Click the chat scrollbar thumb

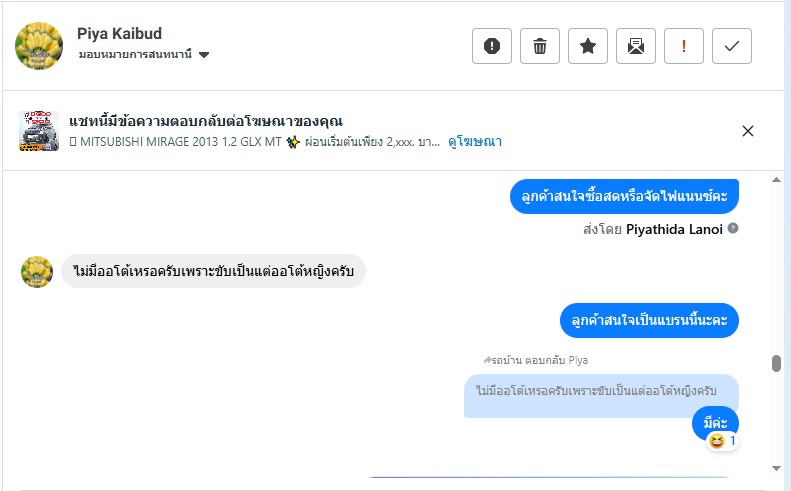(777, 363)
